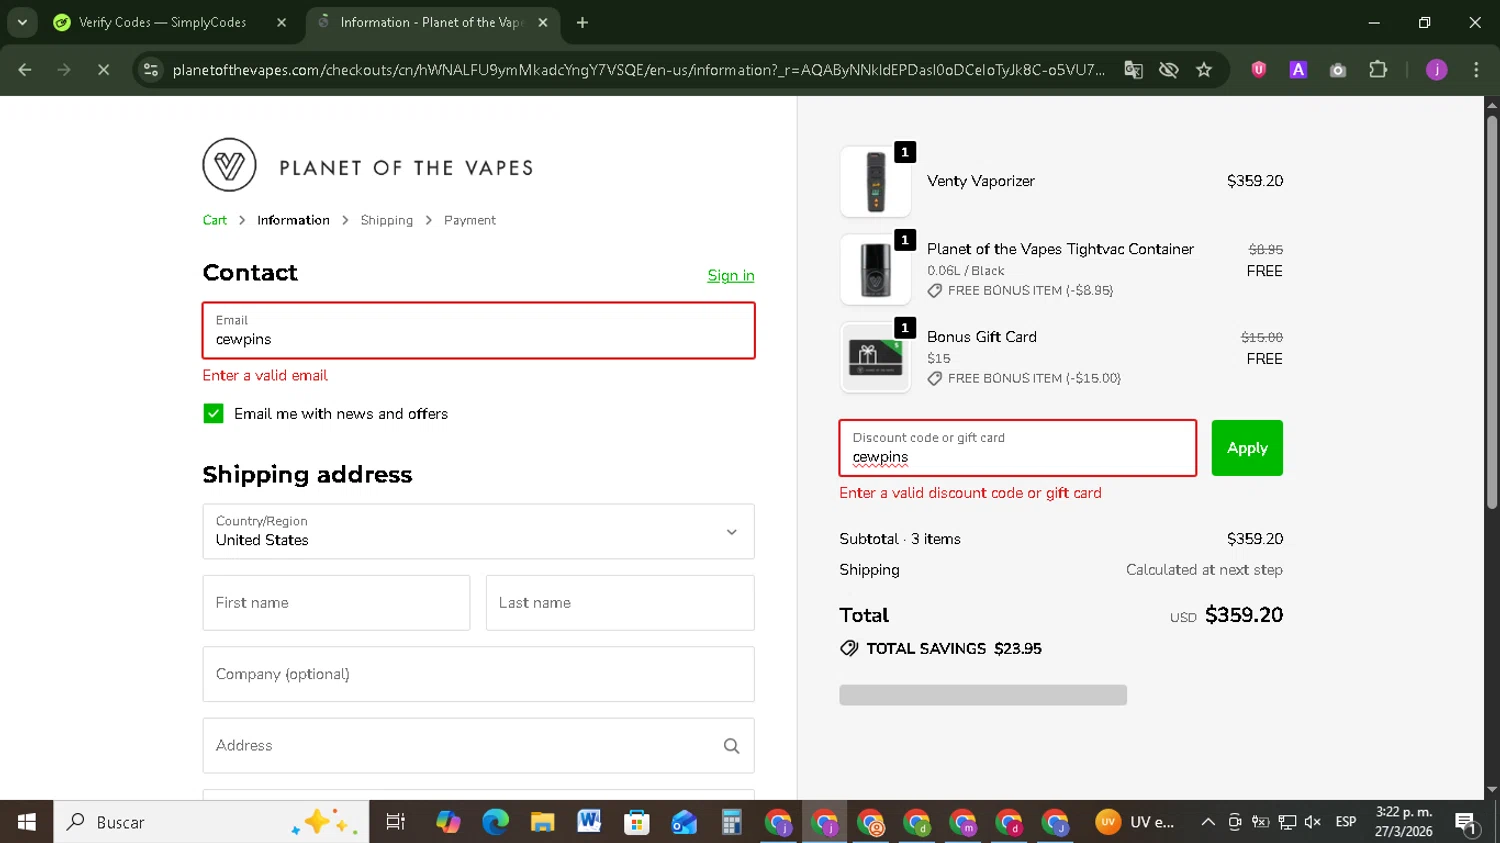Click the Venty Vaporizer product name

(x=980, y=181)
